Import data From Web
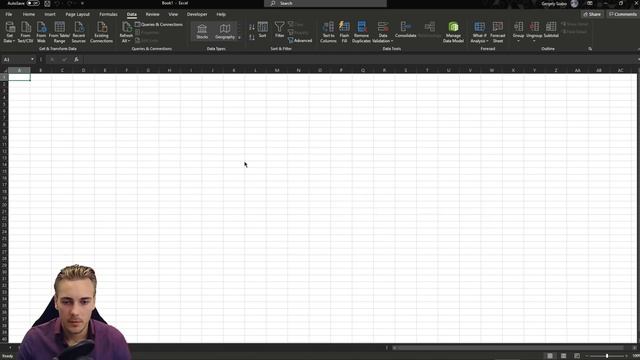 (41, 32)
